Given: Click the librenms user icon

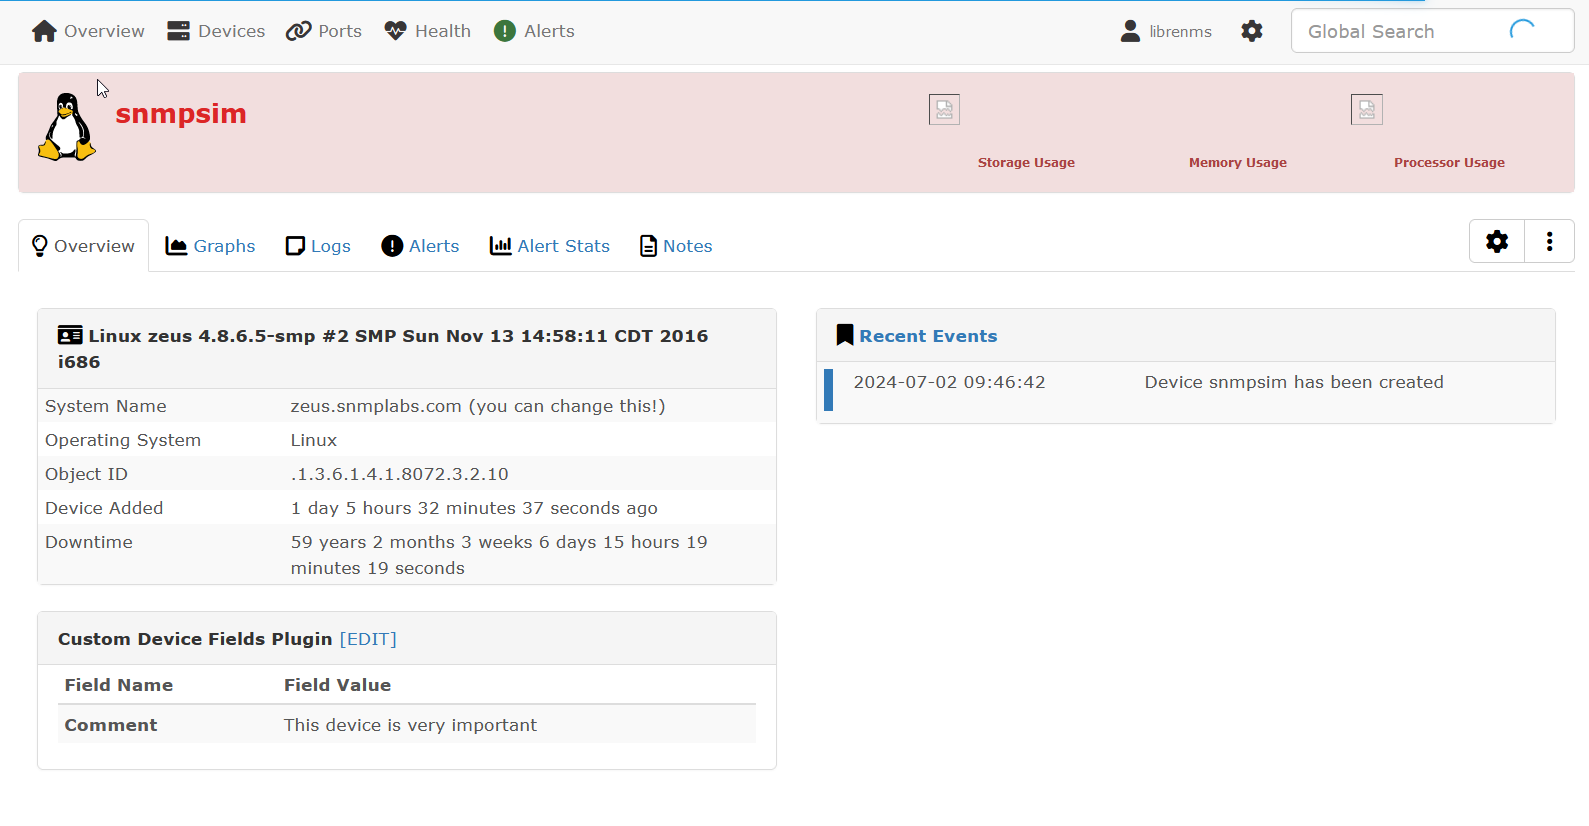Looking at the screenshot, I should click(1130, 31).
